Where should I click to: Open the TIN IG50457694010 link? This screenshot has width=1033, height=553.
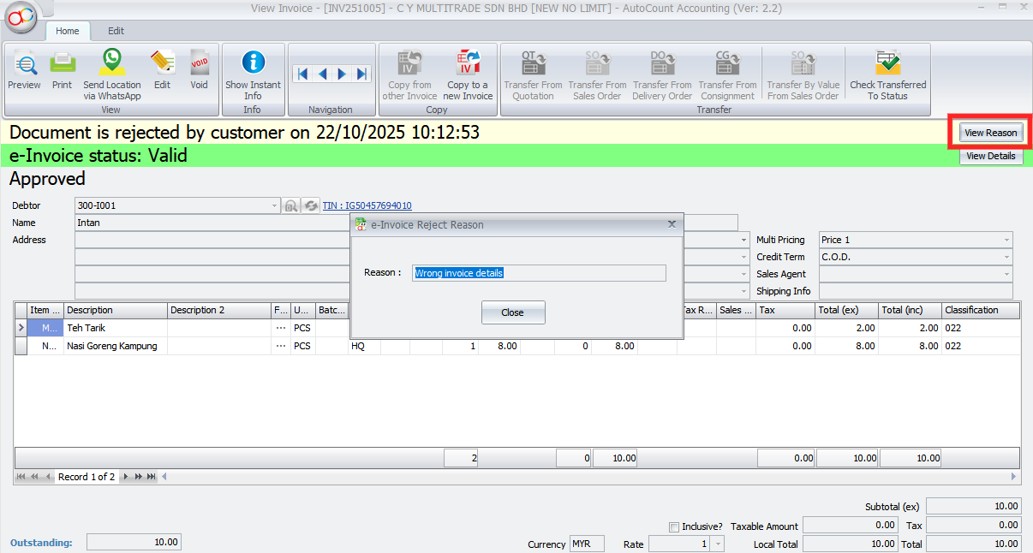click(367, 206)
